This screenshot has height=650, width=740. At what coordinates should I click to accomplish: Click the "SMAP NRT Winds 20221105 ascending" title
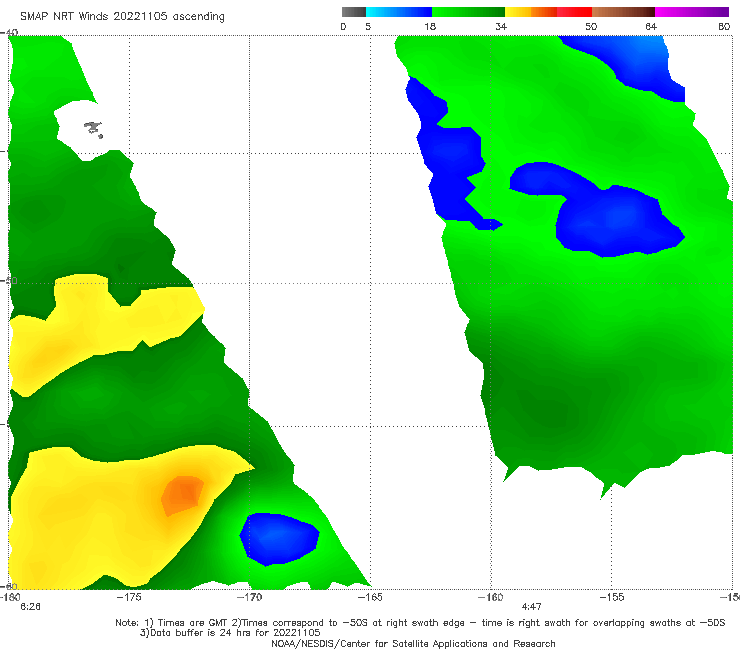pos(122,16)
